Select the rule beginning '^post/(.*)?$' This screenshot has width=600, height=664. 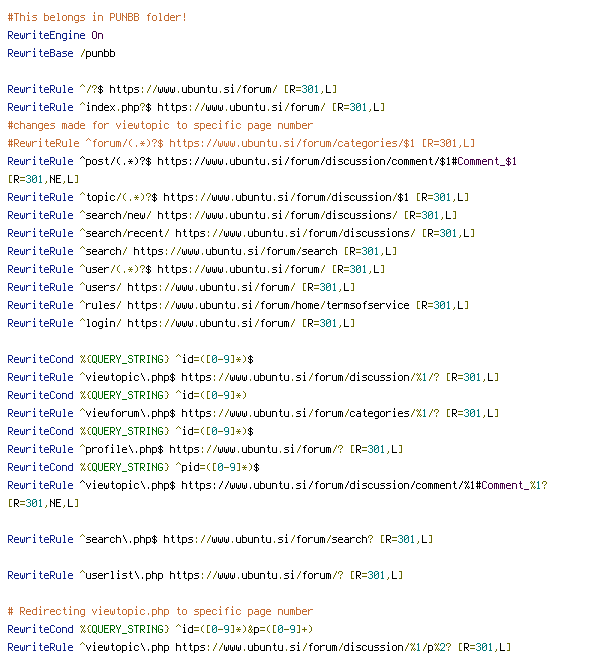[262, 161]
